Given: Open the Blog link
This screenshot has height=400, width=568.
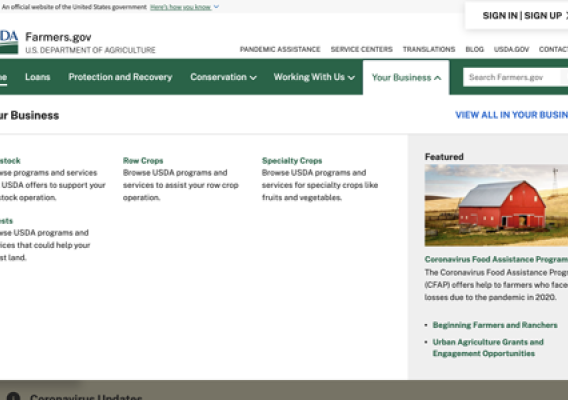Looking at the screenshot, I should pyautogui.click(x=475, y=49).
